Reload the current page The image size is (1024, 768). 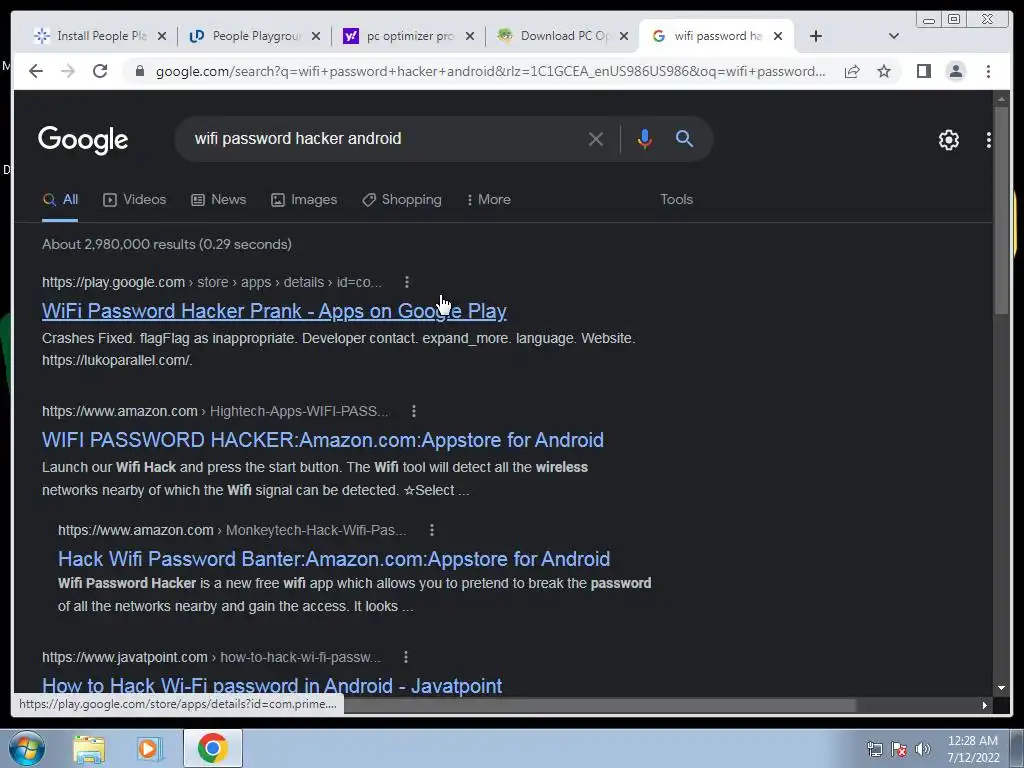(x=100, y=71)
